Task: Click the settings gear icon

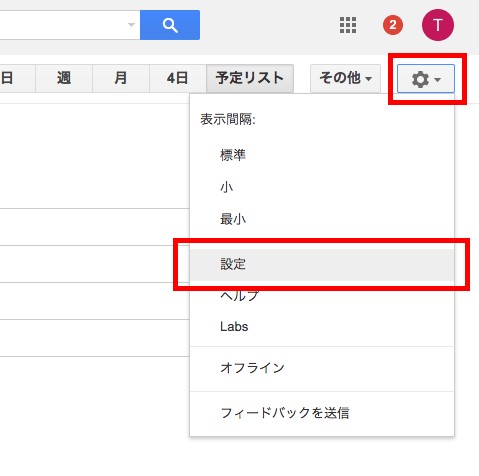Action: pos(426,79)
